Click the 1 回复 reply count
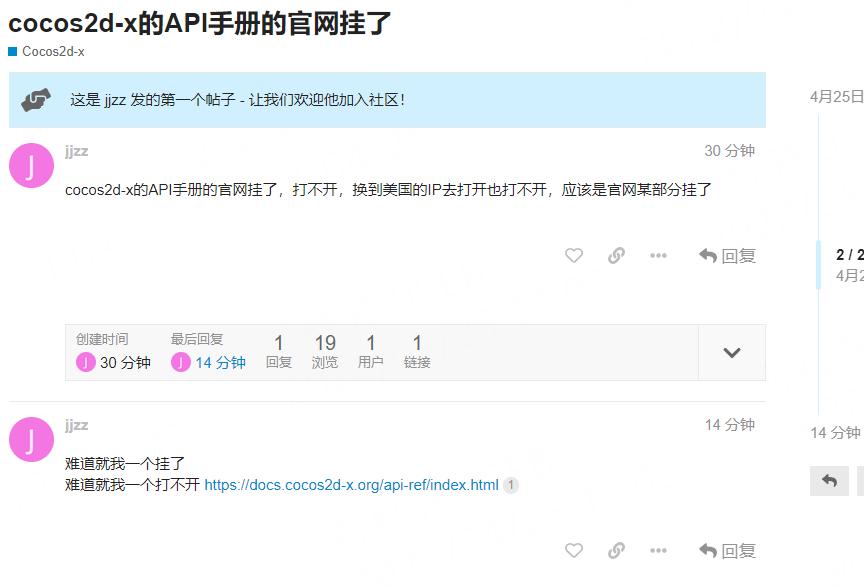864x587 pixels. pos(279,351)
